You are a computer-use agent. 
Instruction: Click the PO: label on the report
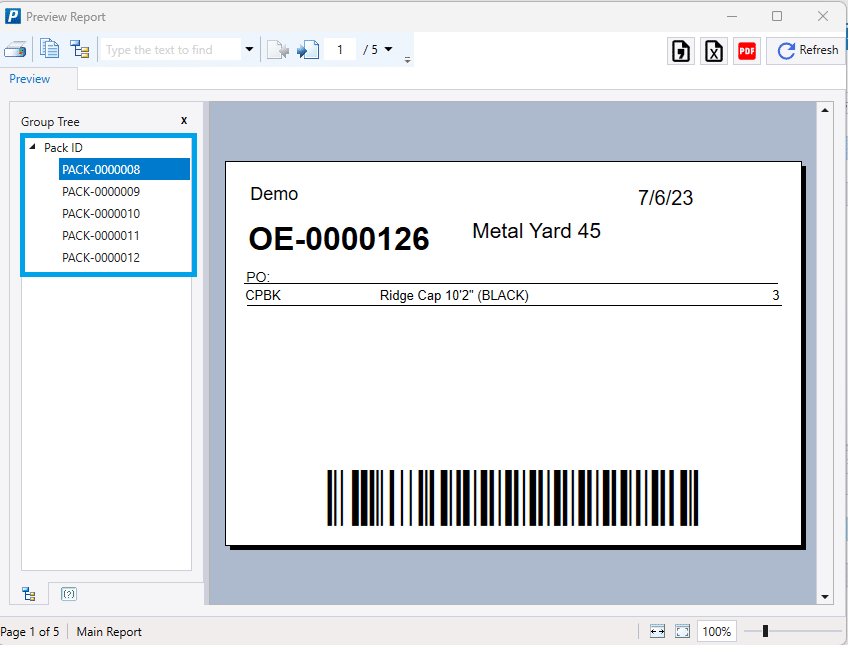(x=258, y=277)
